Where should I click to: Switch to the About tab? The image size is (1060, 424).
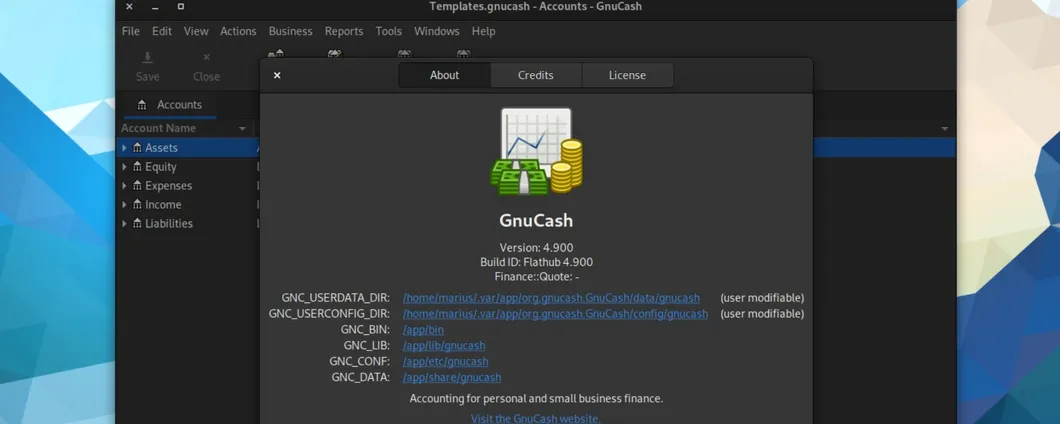click(444, 75)
